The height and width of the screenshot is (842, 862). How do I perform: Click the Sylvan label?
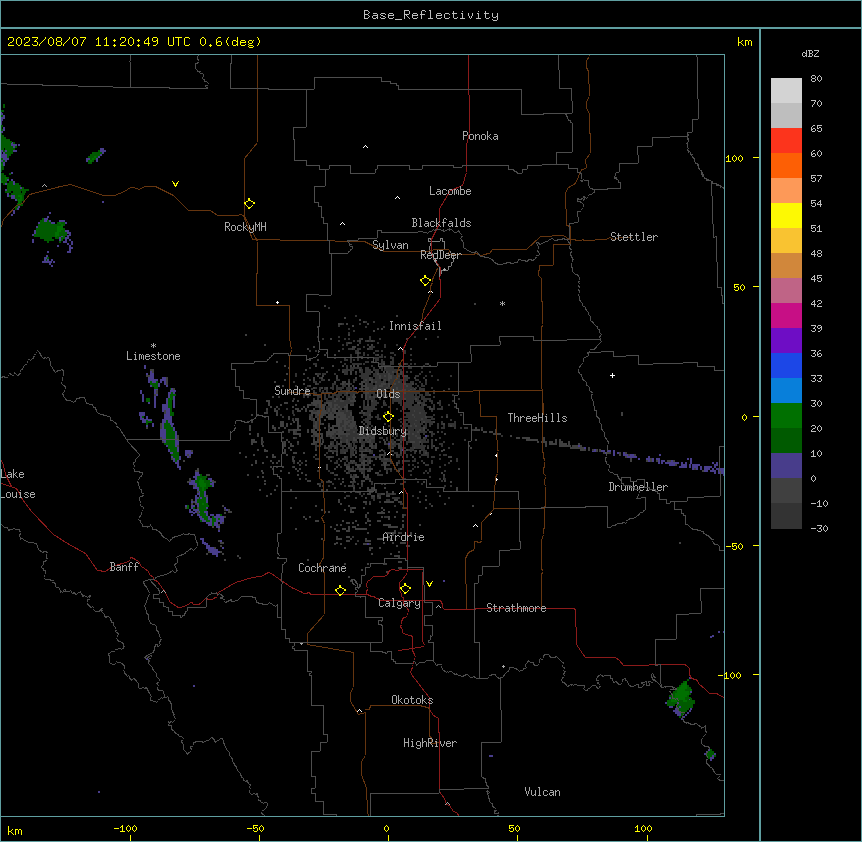pos(390,245)
